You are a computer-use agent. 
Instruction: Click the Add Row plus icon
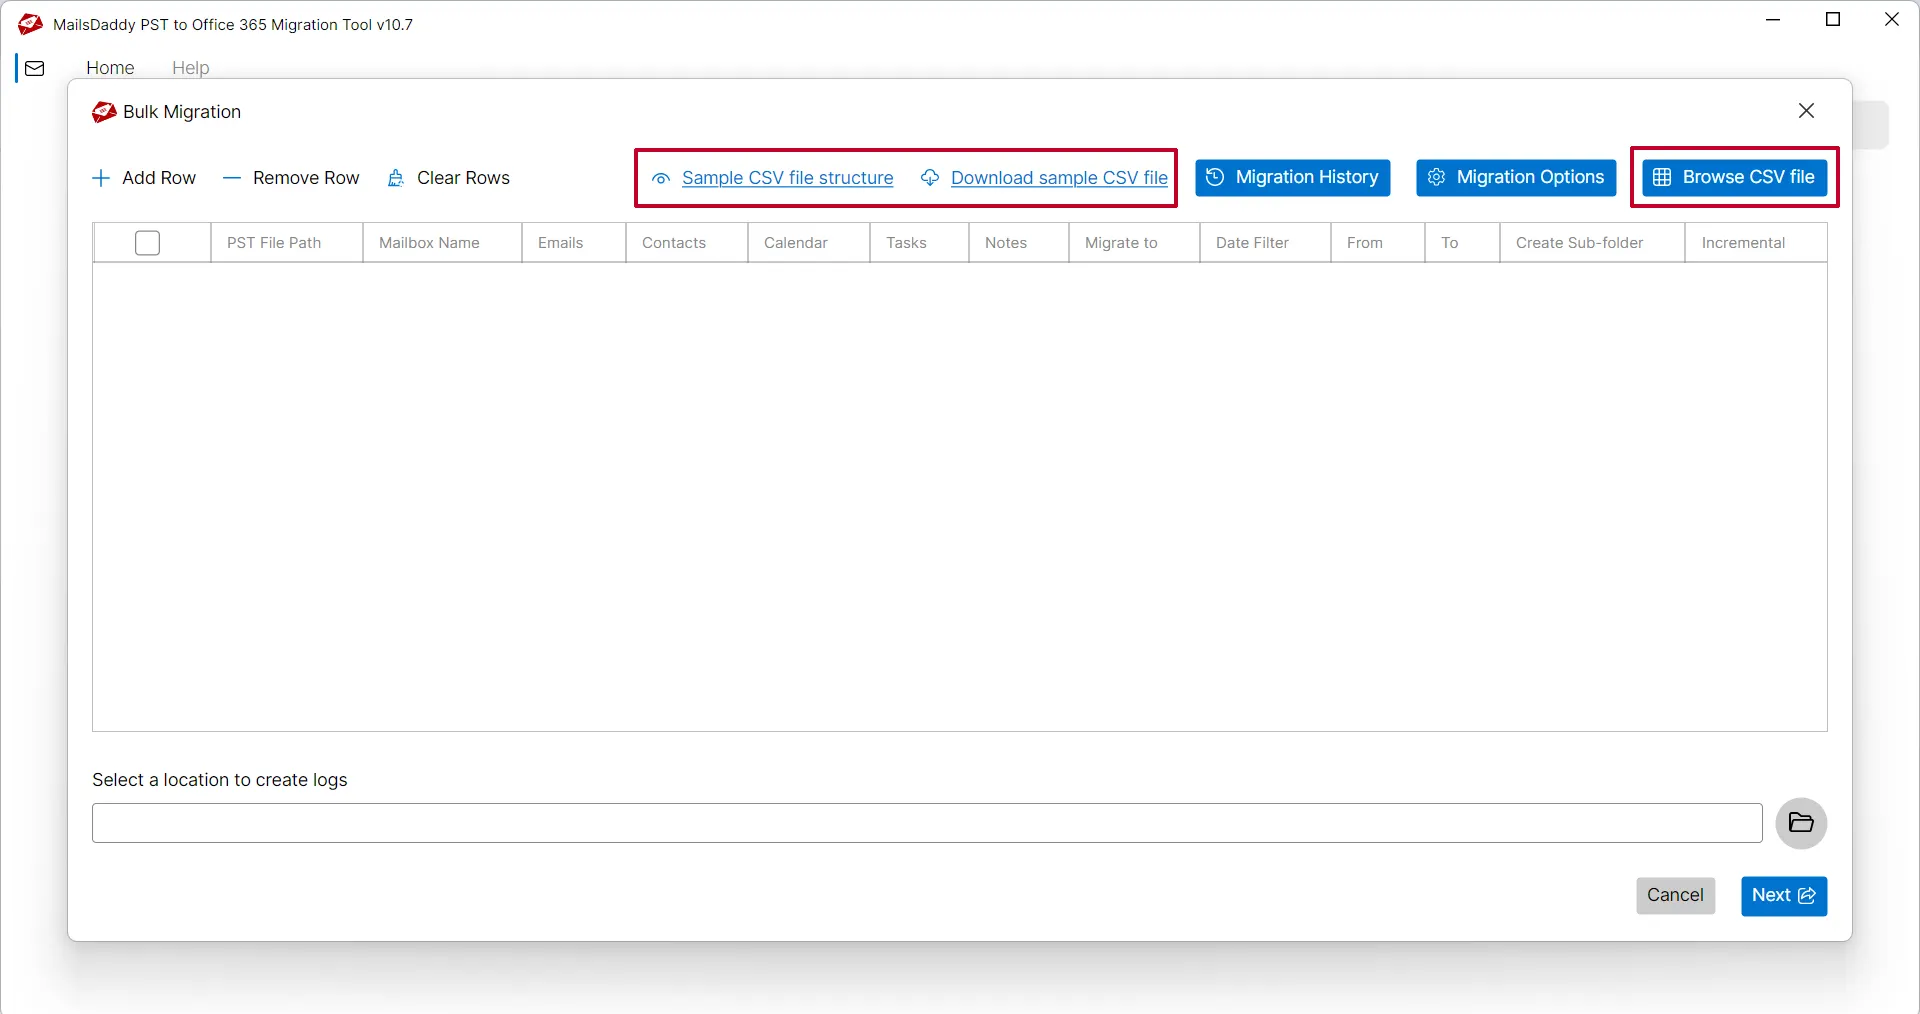click(x=101, y=178)
